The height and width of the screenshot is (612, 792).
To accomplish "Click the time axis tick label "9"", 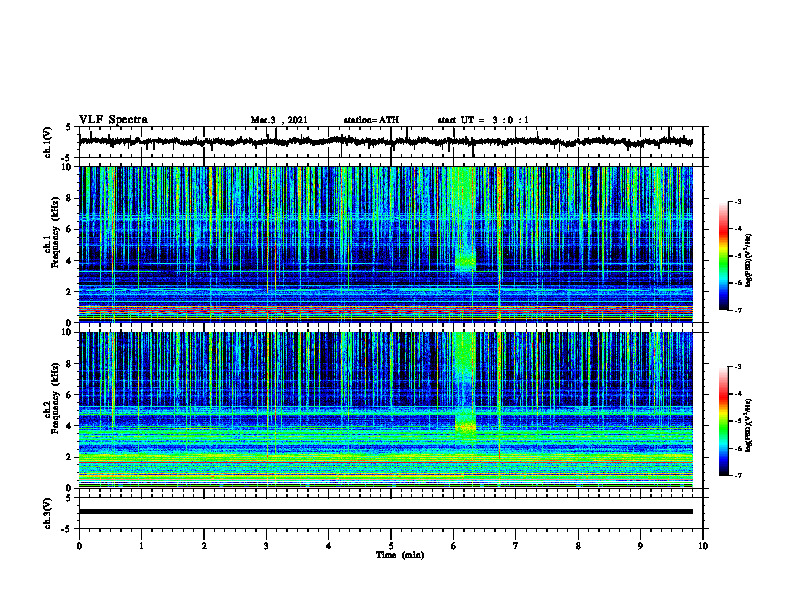I will point(640,546).
